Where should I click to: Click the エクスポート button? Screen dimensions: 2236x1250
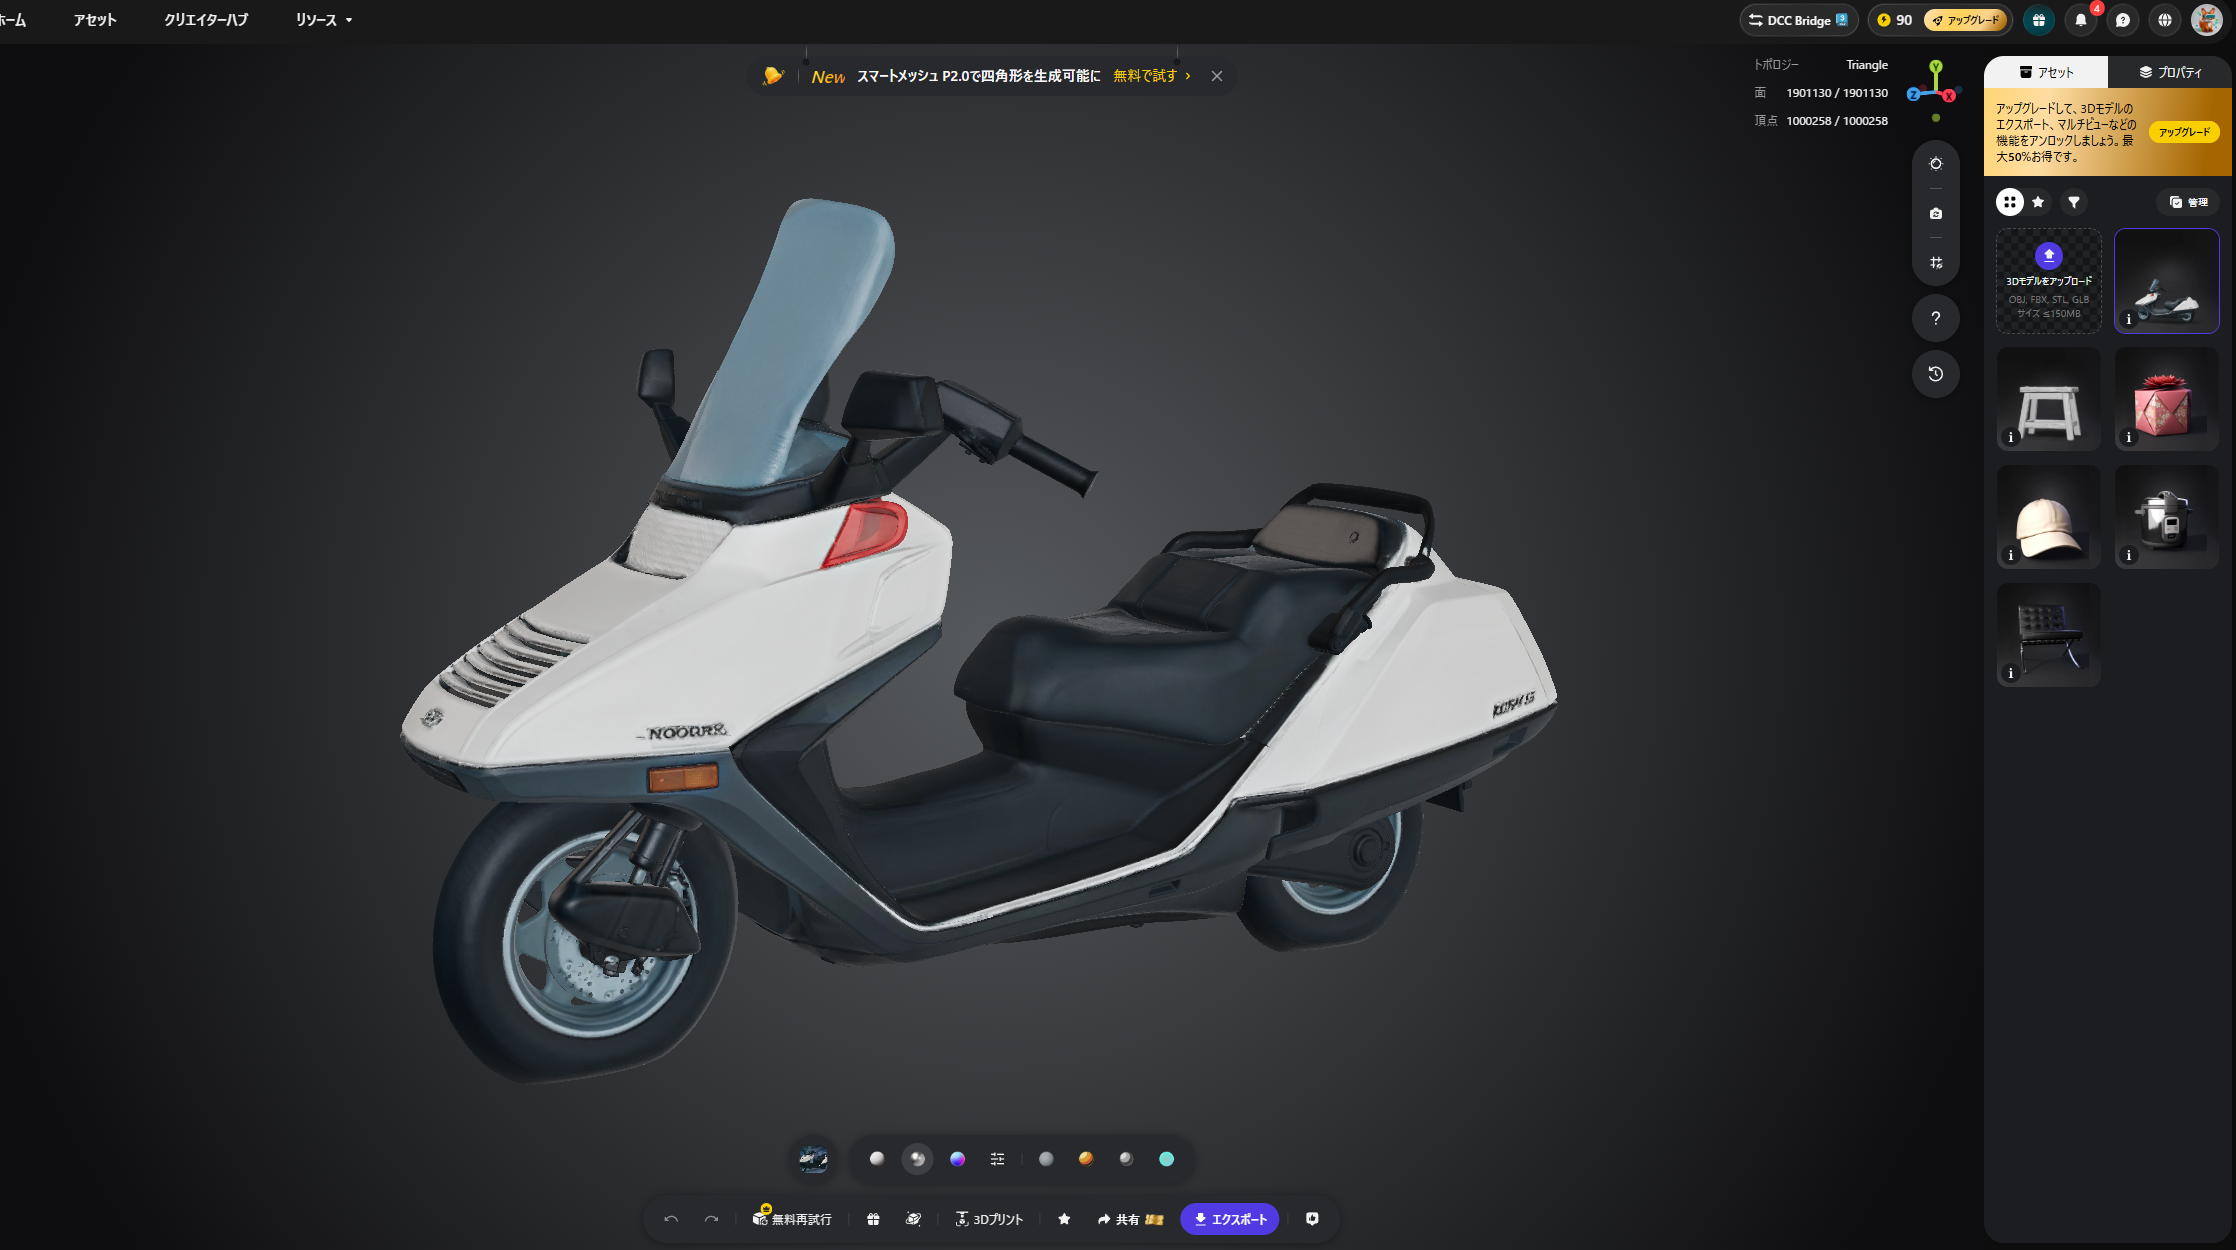1230,1219
